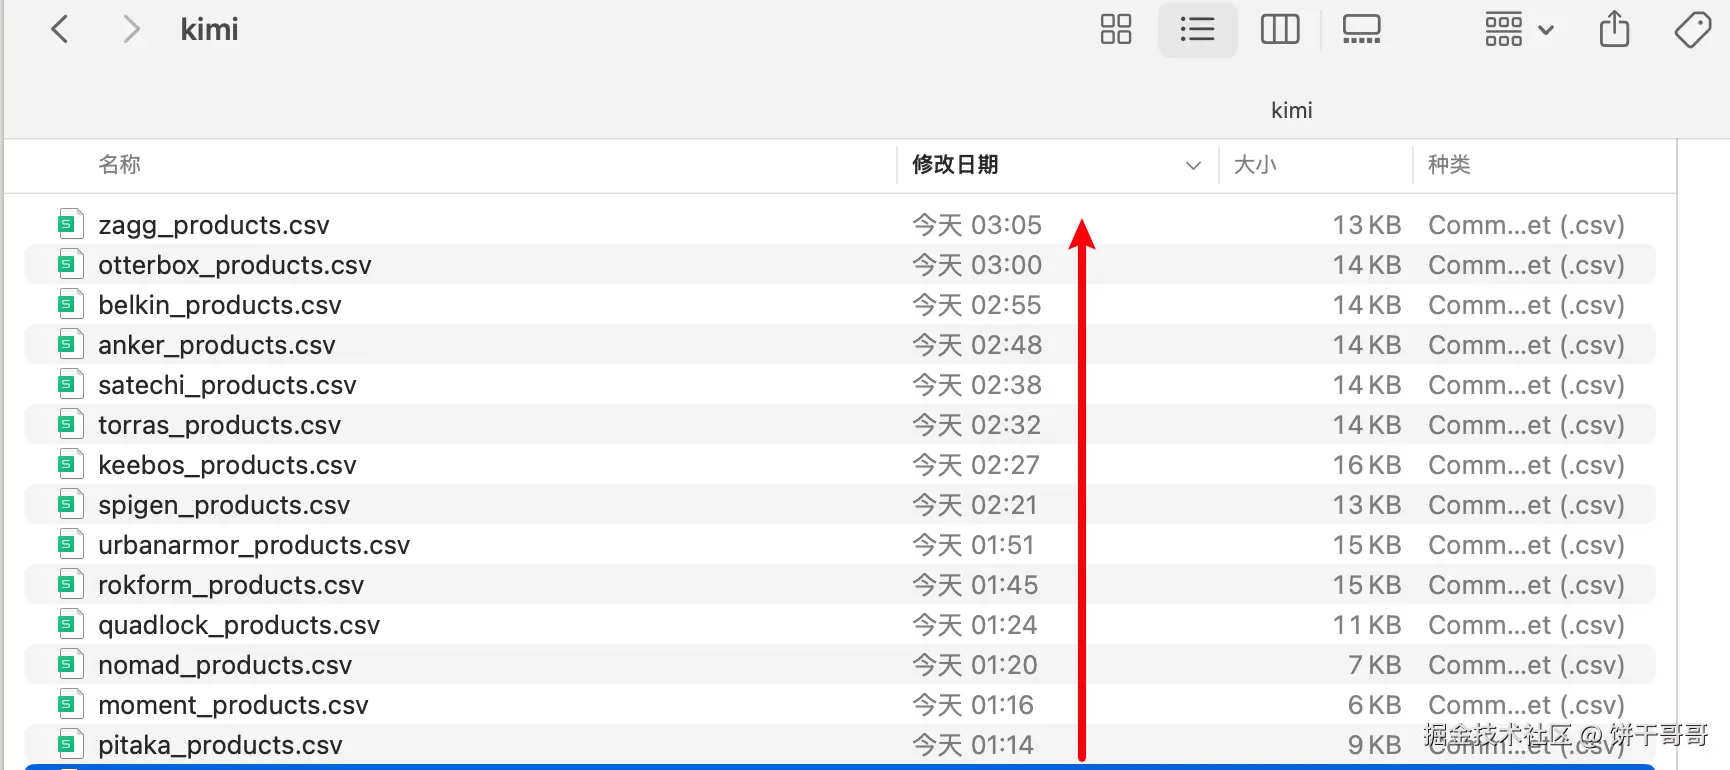Select zagg_products.csv file name
1730x770 pixels.
(x=214, y=225)
